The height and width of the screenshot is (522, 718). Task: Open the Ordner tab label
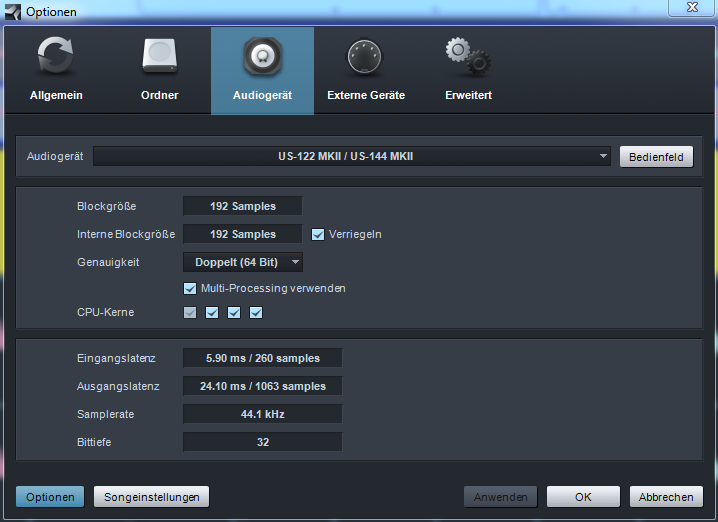pyautogui.click(x=159, y=95)
